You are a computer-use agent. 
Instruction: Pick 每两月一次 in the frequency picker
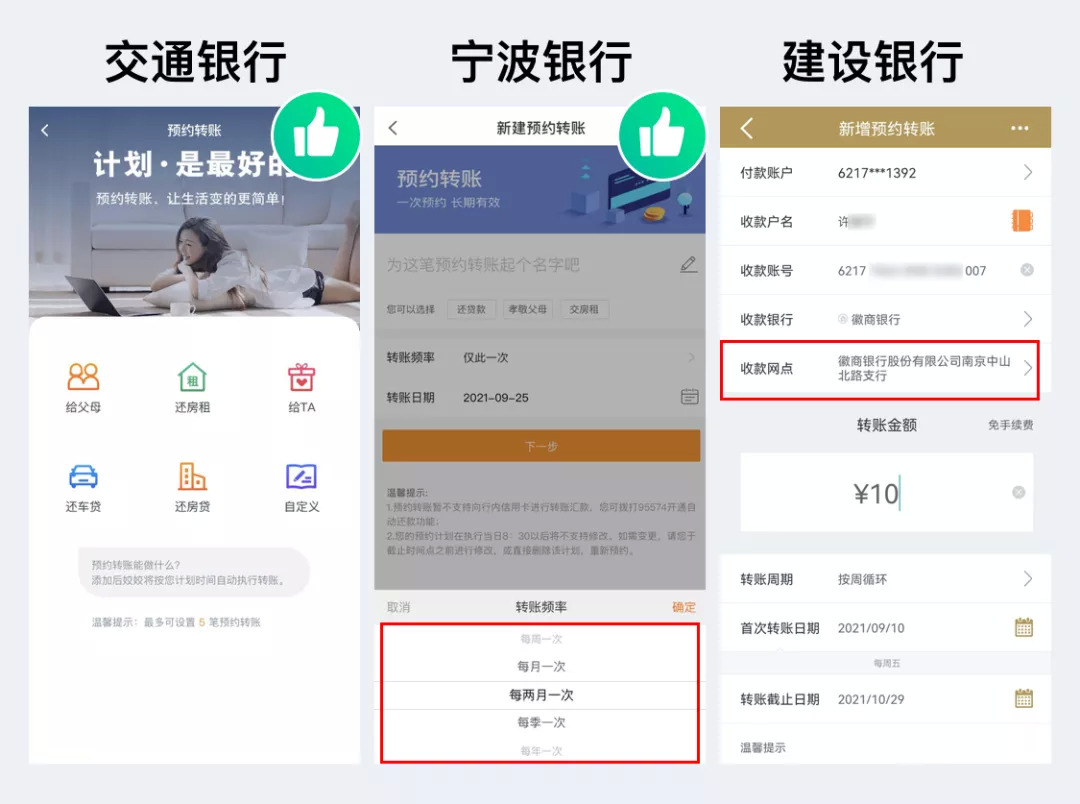coord(541,695)
